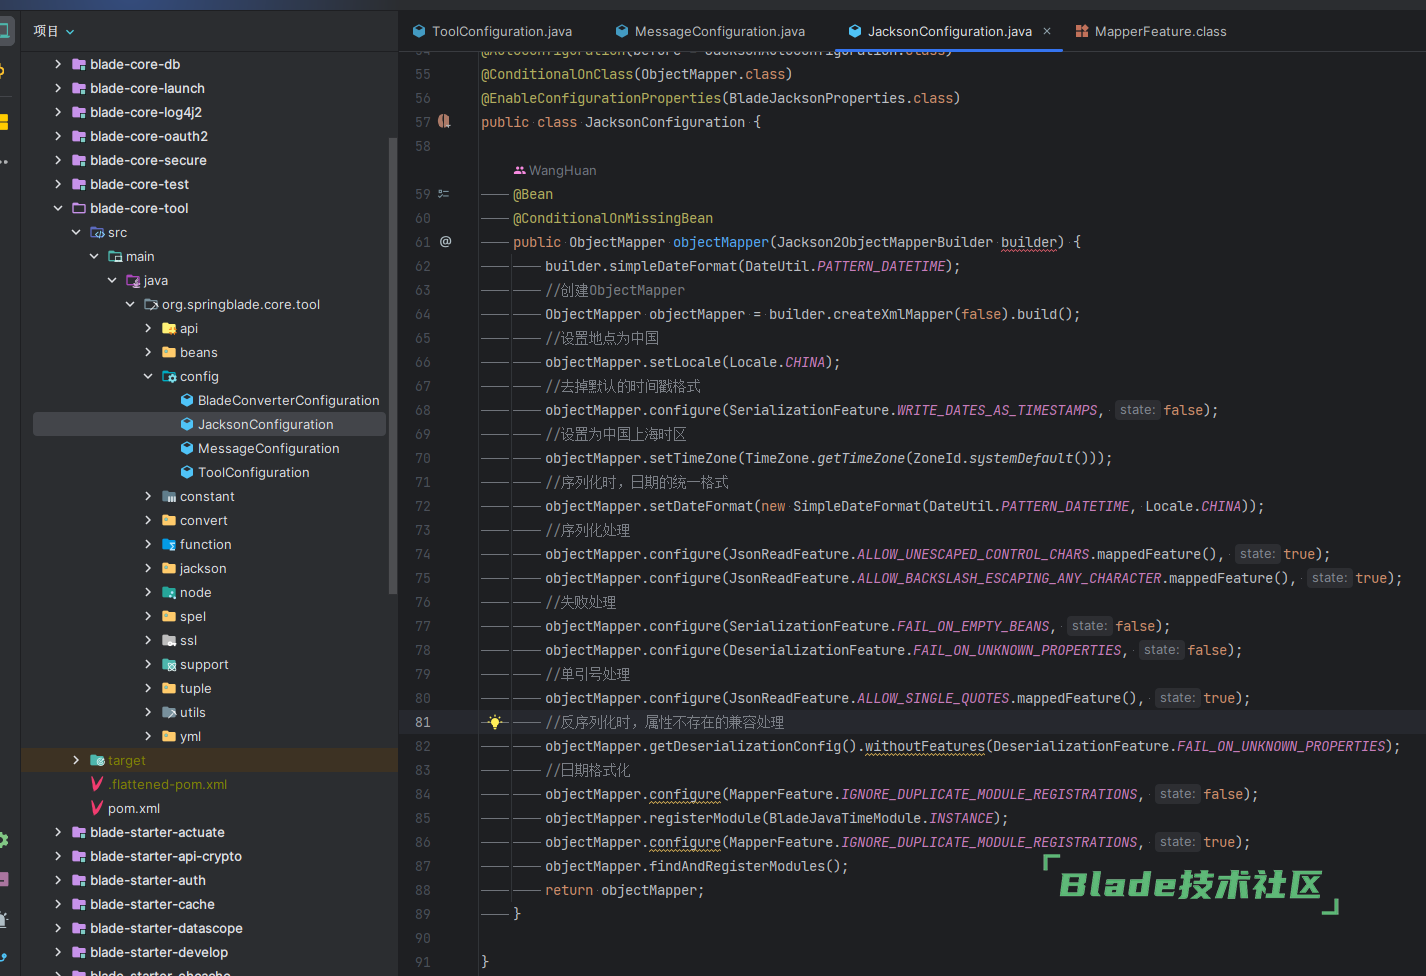Select the blade-starter-api-crypto module
Screen dimensions: 1426x976
(x=209, y=856)
